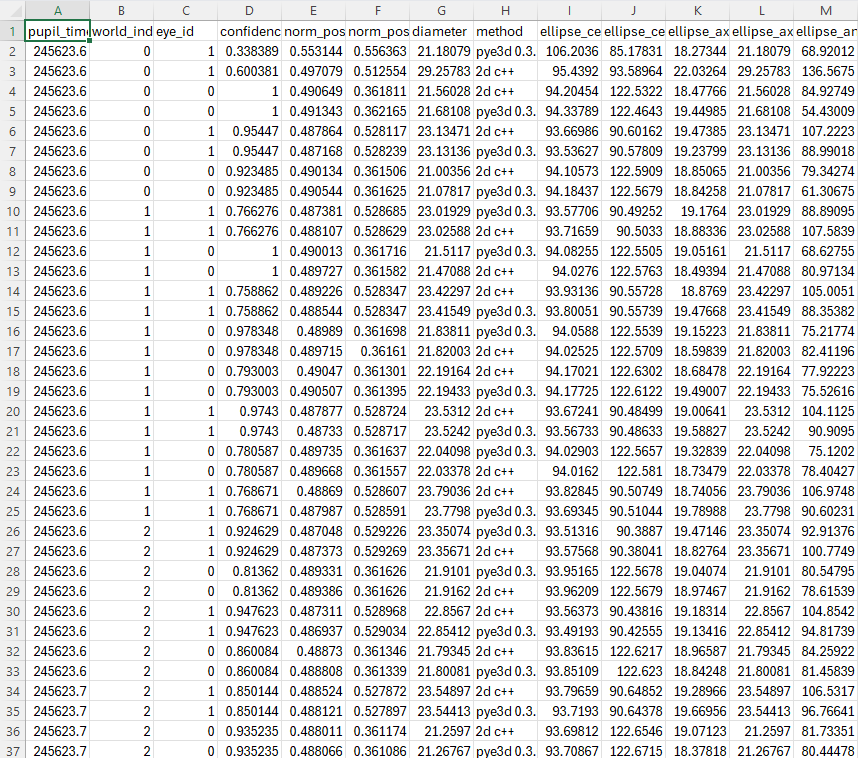Select cell D2 containing 0.338389
858x758 pixels.
(249, 51)
